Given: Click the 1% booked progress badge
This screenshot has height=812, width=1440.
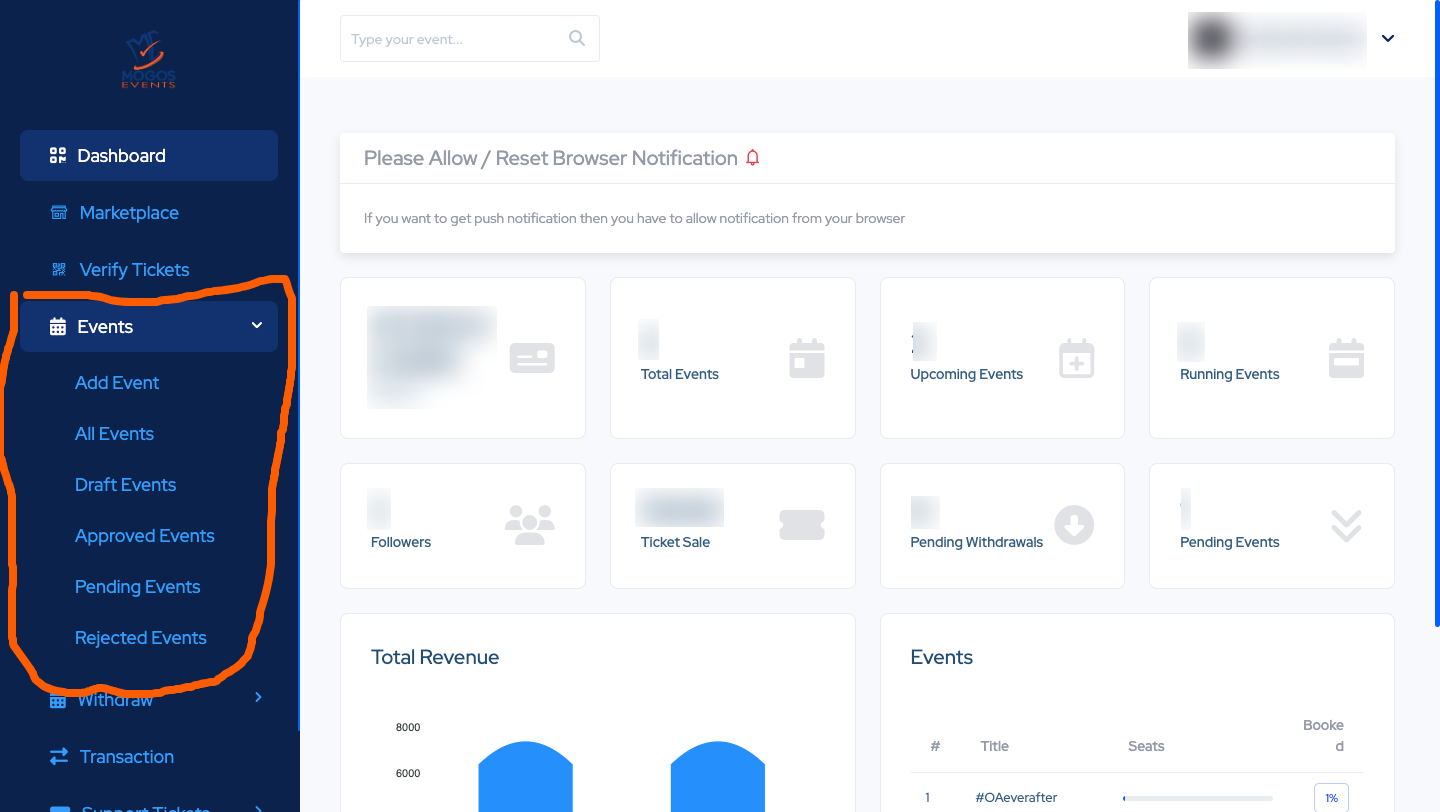Looking at the screenshot, I should (x=1331, y=797).
